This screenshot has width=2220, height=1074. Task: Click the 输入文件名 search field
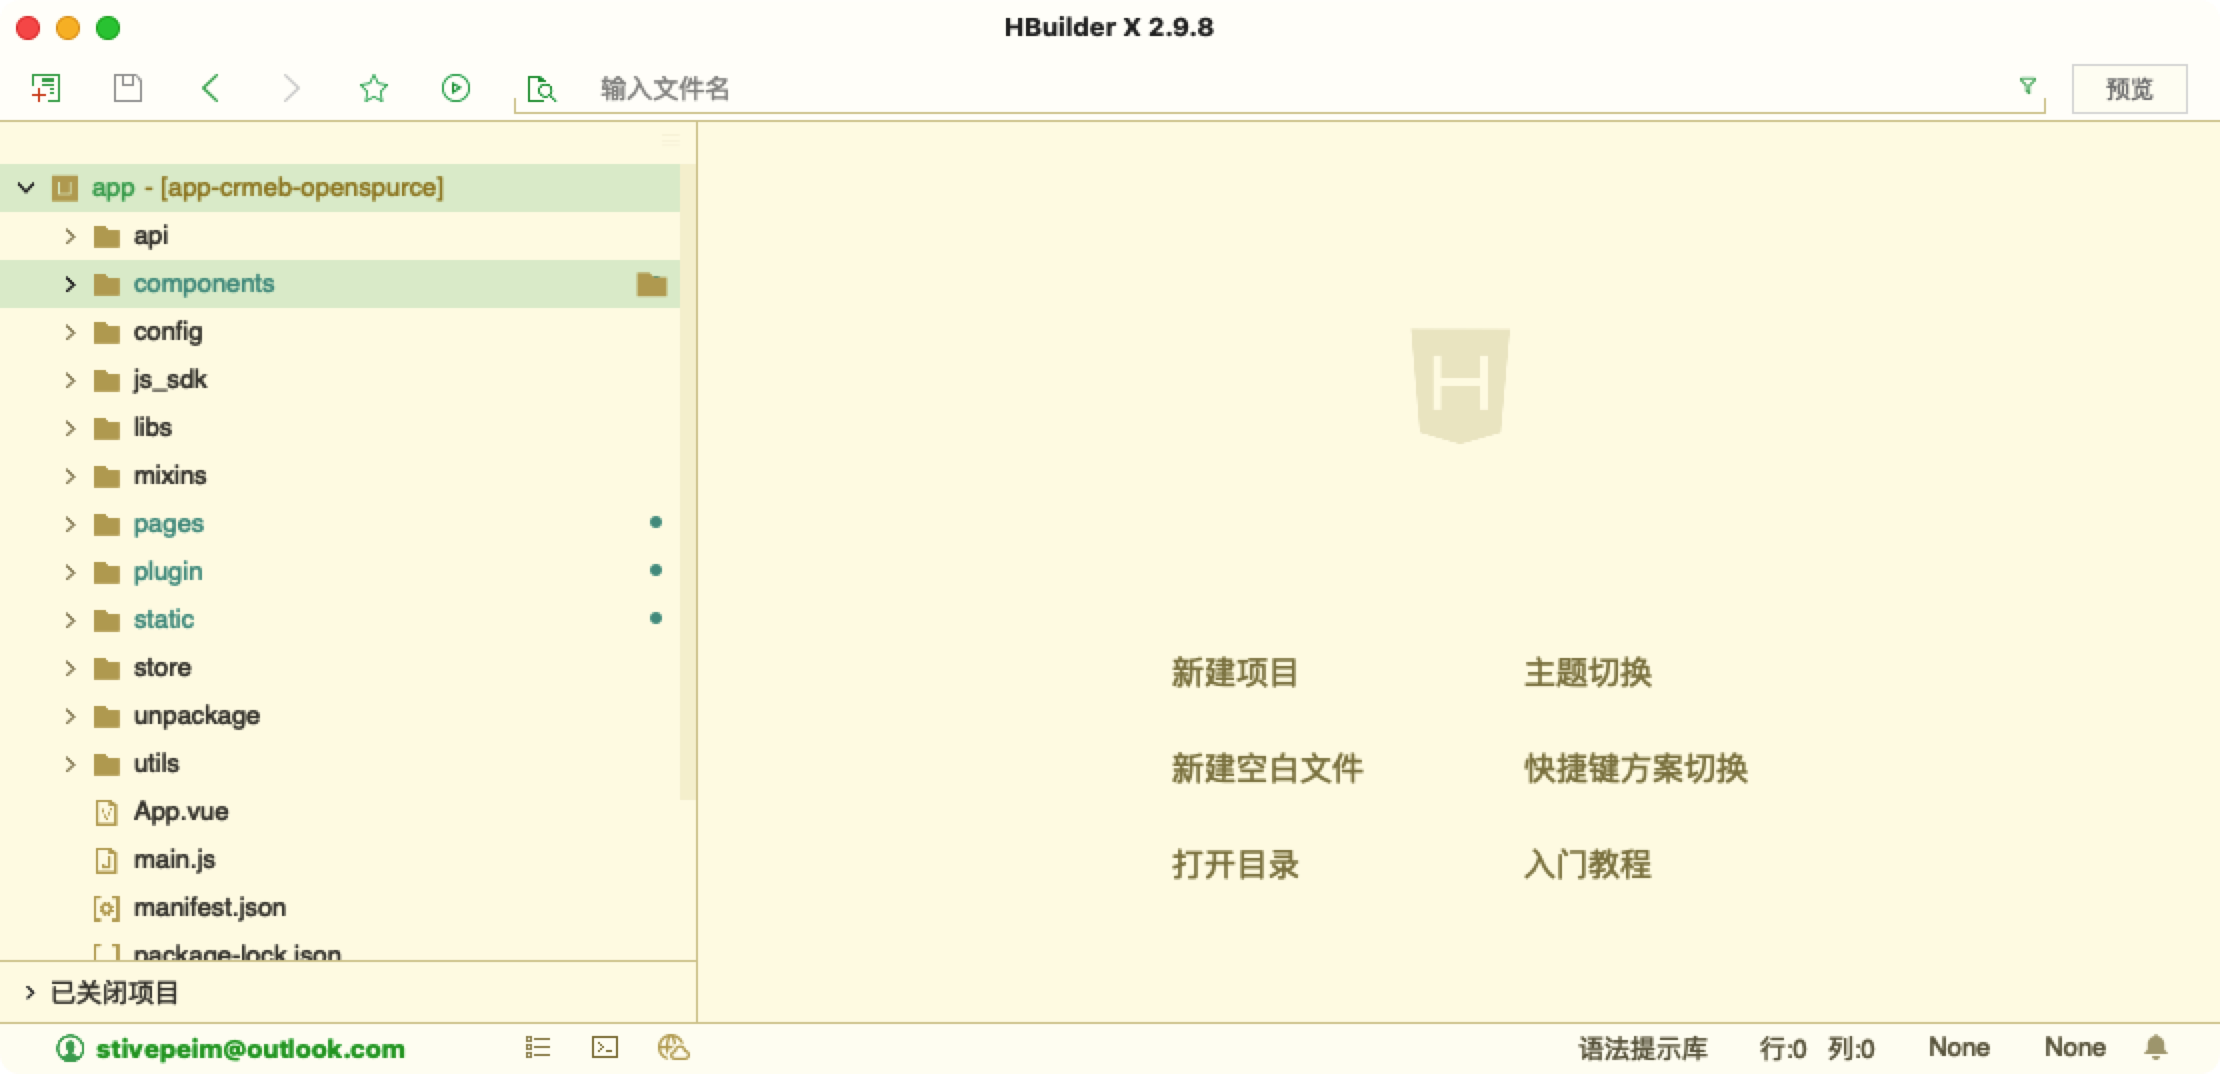click(x=1280, y=89)
